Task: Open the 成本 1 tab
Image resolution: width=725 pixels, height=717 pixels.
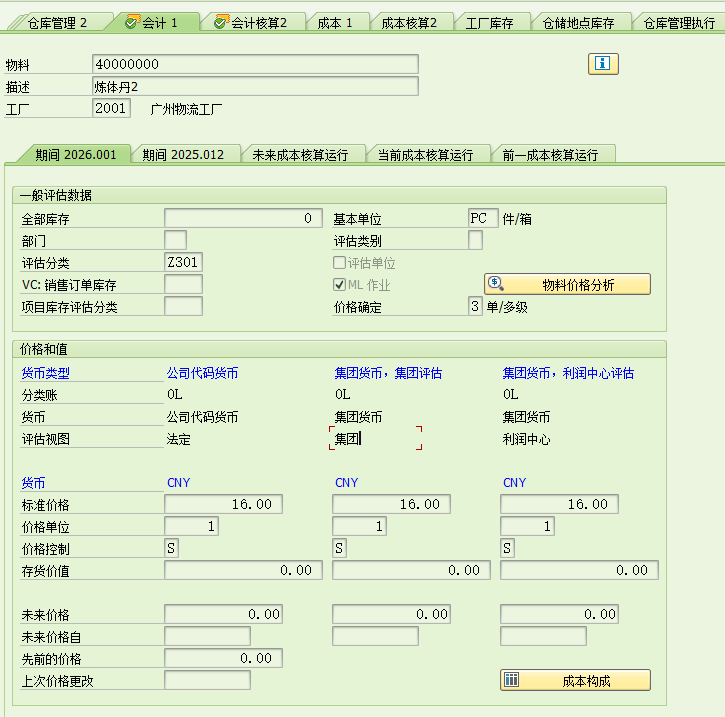Action: click(335, 22)
